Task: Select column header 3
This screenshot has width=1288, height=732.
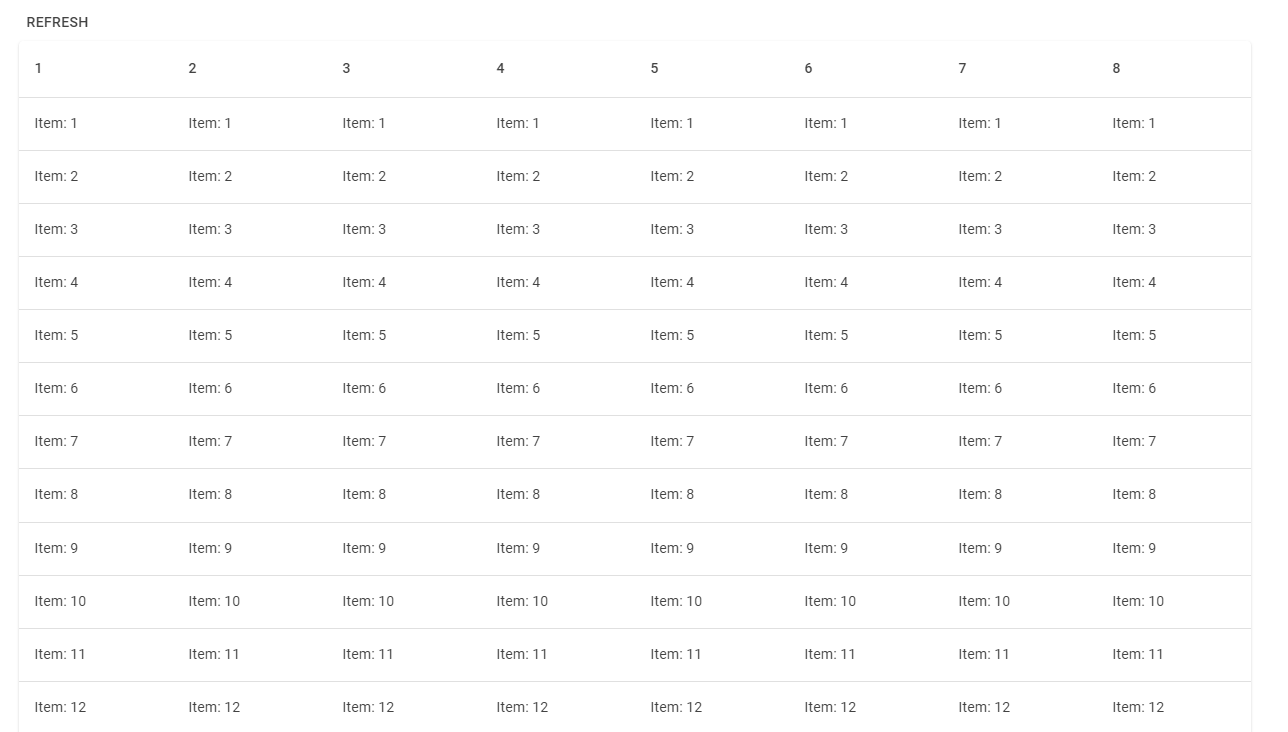Action: [346, 68]
